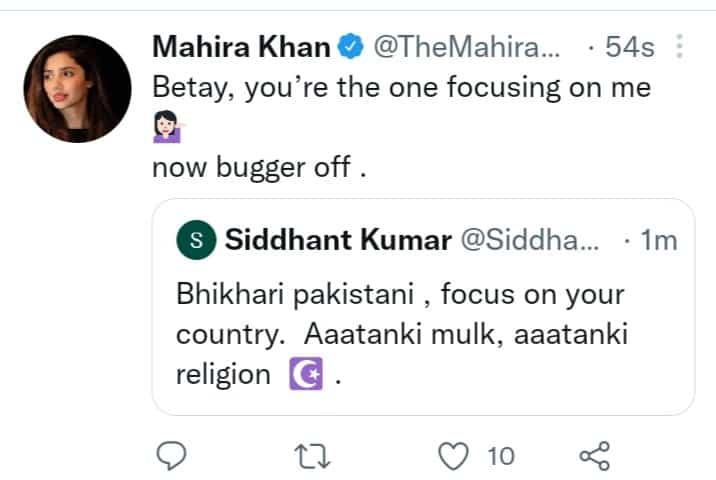Click the crescent moon emoji in quoted tweet

coord(303,375)
